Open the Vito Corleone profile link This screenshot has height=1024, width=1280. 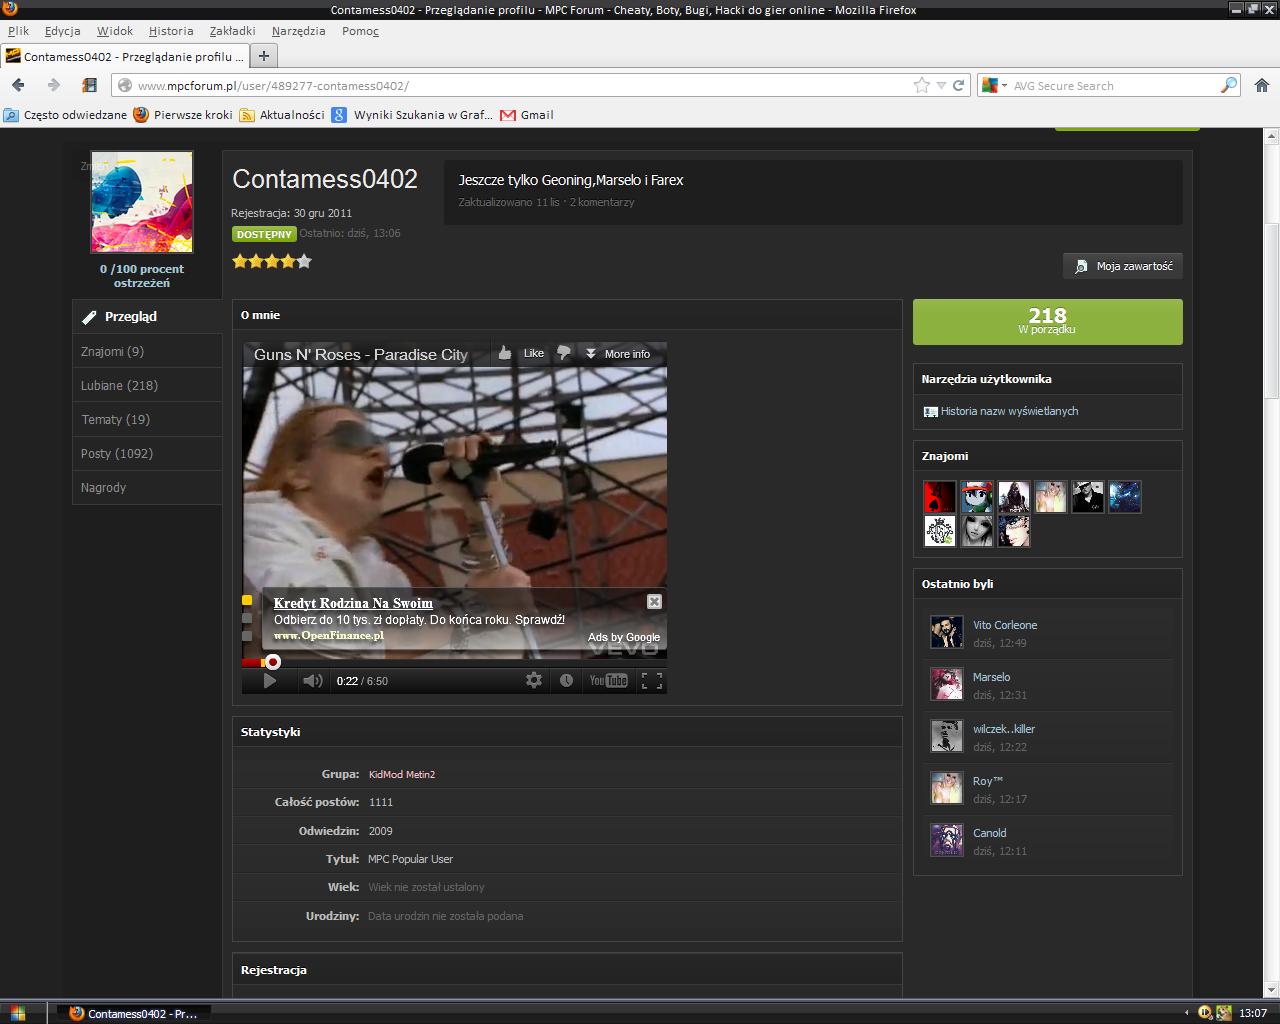[x=1005, y=625]
